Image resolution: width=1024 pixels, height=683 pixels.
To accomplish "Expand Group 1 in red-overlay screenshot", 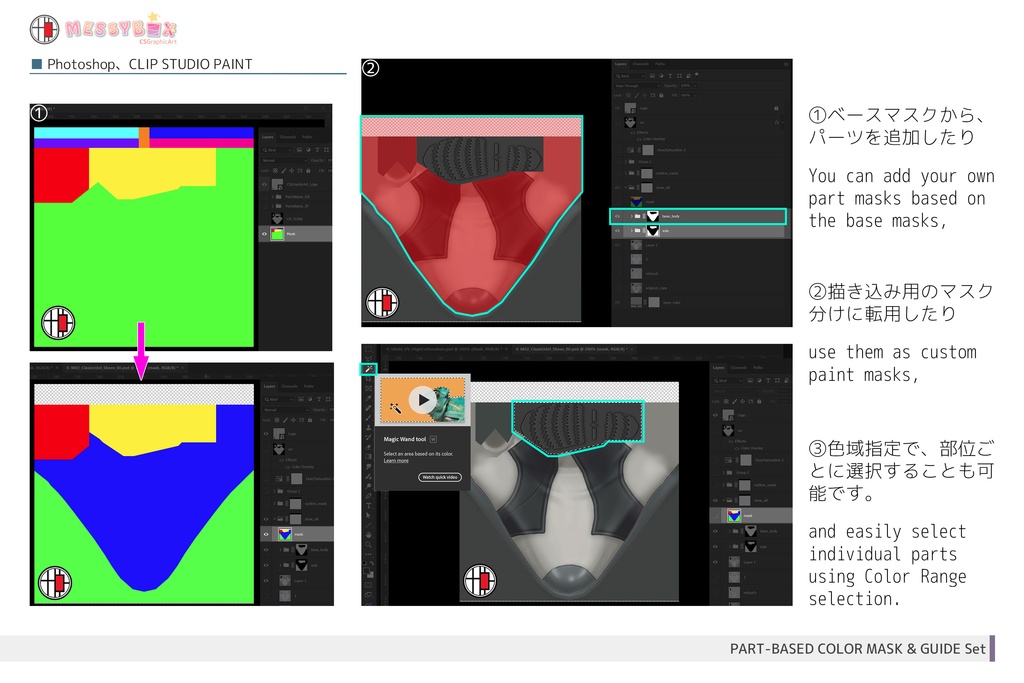I will 626,162.
